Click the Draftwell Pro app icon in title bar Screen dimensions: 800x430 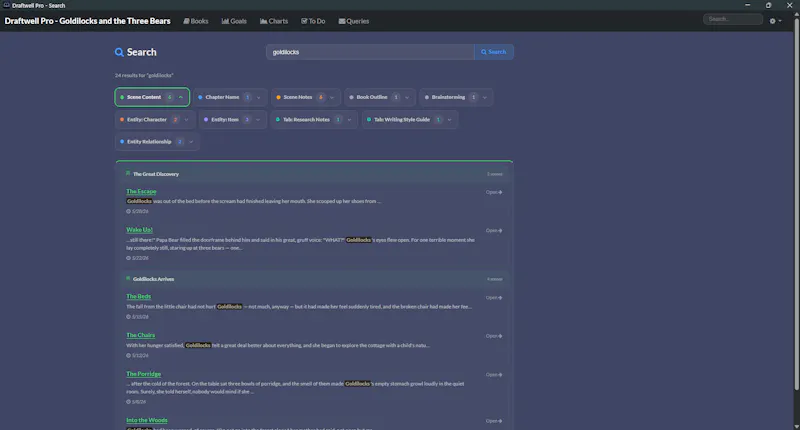click(x=6, y=5)
